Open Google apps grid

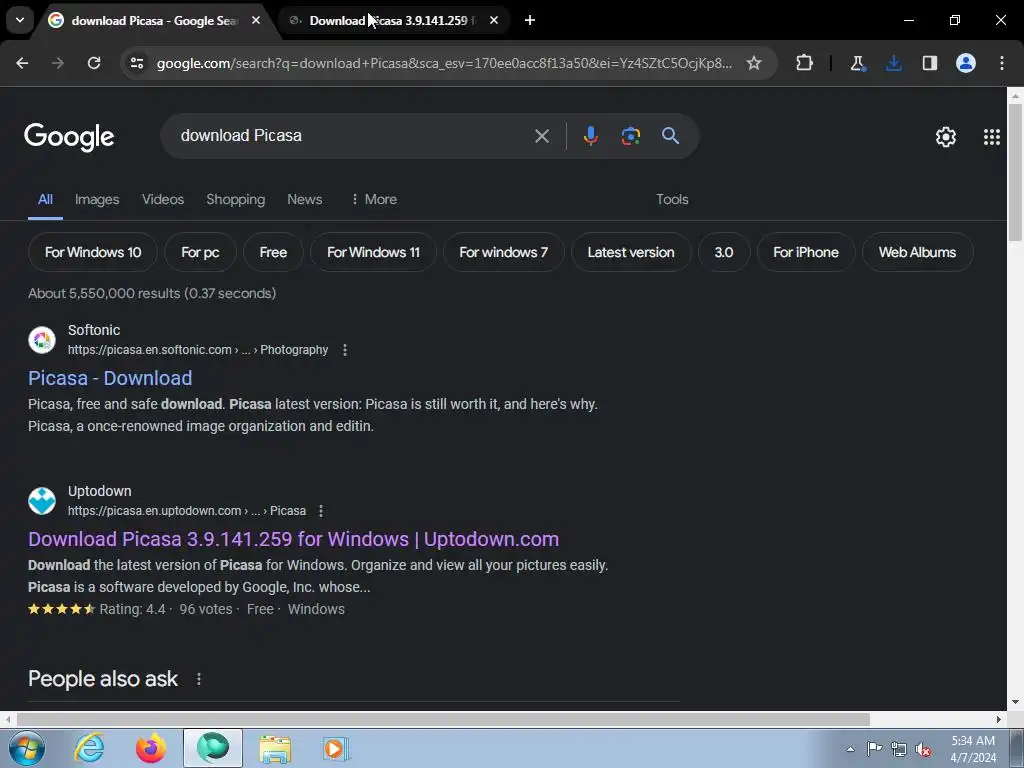[991, 136]
